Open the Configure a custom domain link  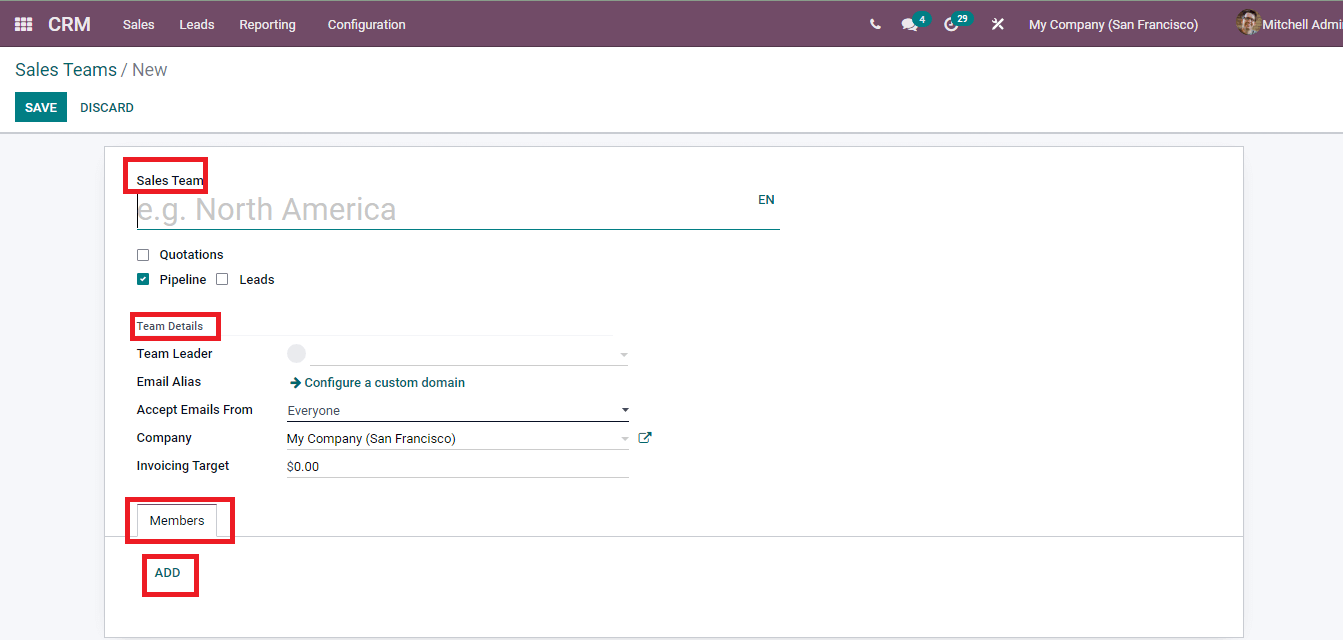pos(378,383)
